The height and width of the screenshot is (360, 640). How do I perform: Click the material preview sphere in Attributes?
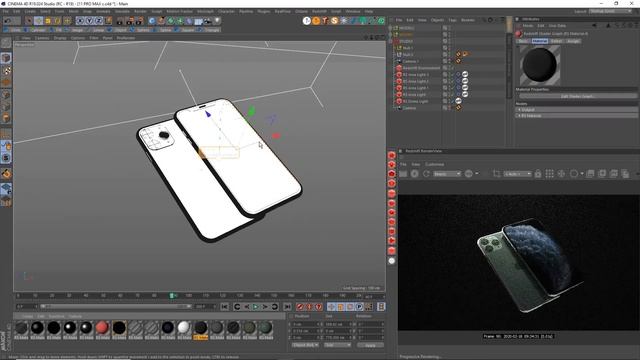[540, 65]
